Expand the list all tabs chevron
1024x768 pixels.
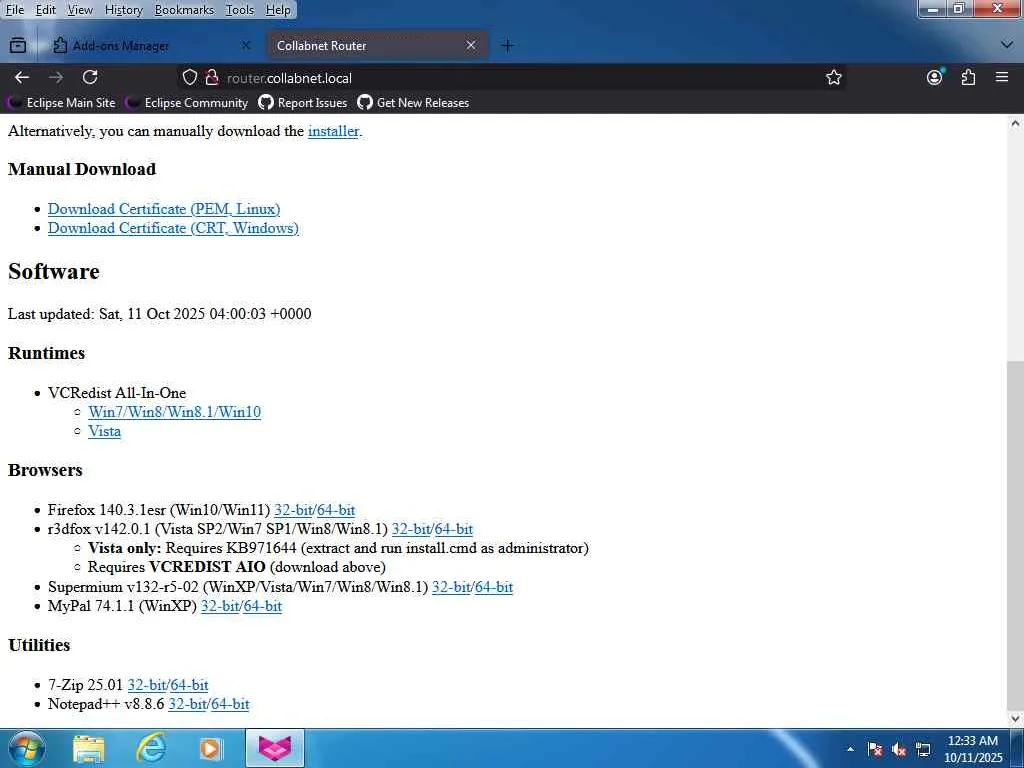[1006, 44]
